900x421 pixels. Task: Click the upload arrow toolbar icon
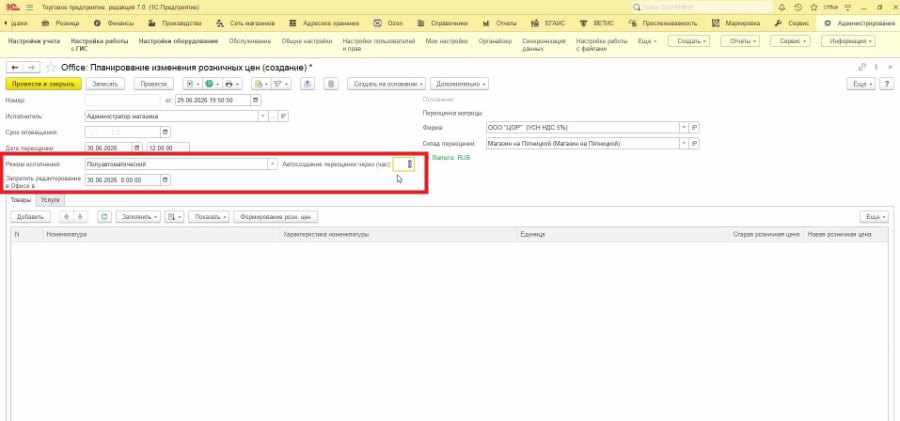click(308, 84)
